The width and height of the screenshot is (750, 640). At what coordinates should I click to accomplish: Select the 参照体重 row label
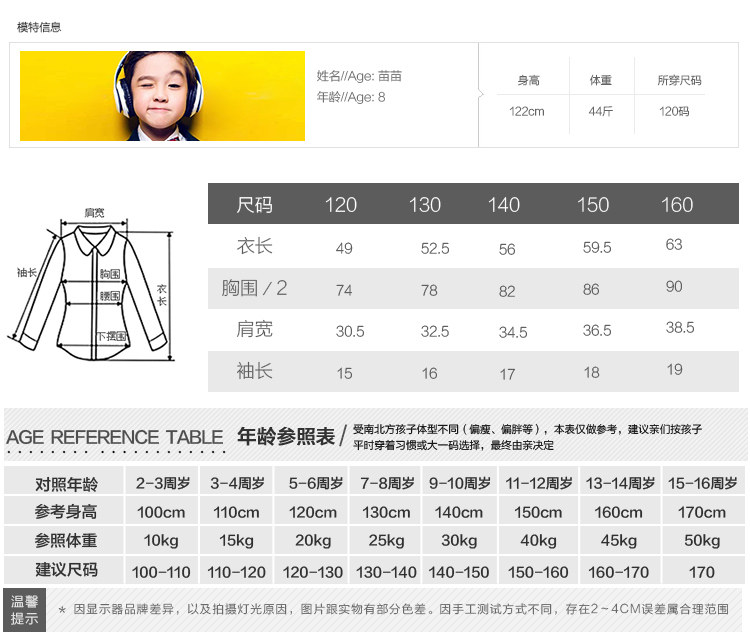[x=66, y=541]
